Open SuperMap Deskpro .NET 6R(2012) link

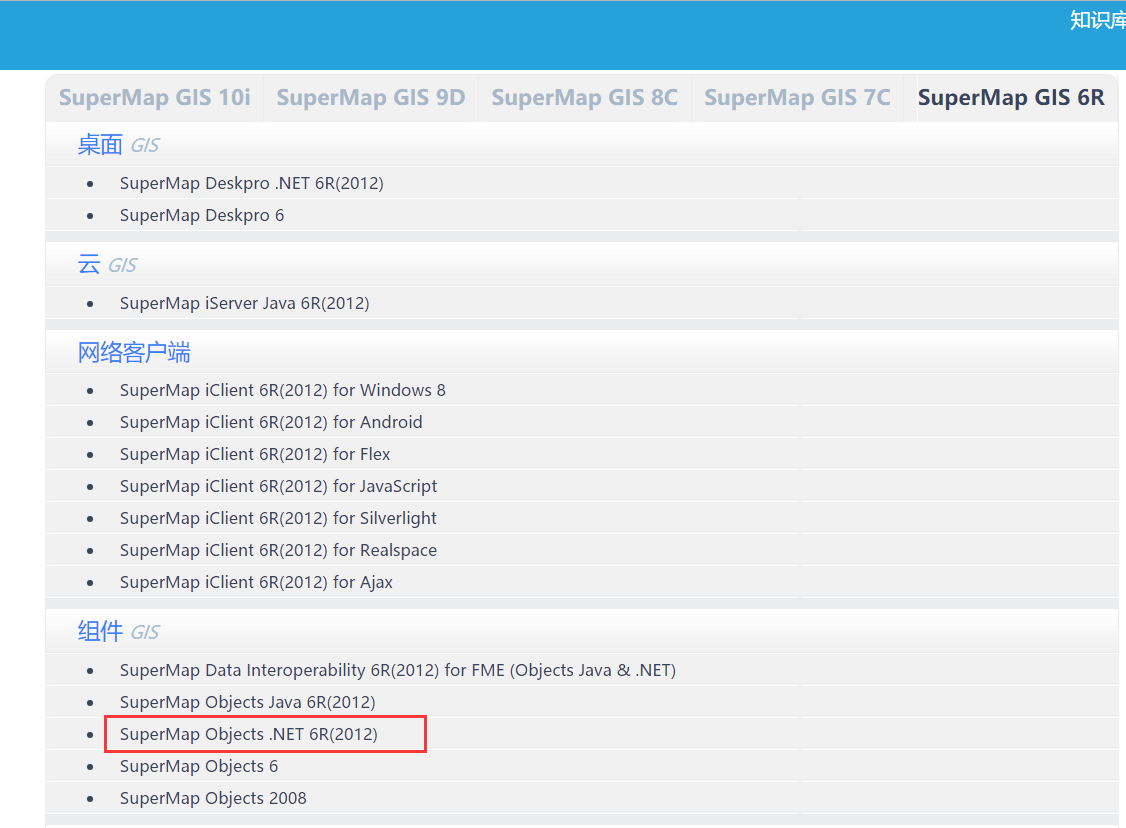(251, 183)
